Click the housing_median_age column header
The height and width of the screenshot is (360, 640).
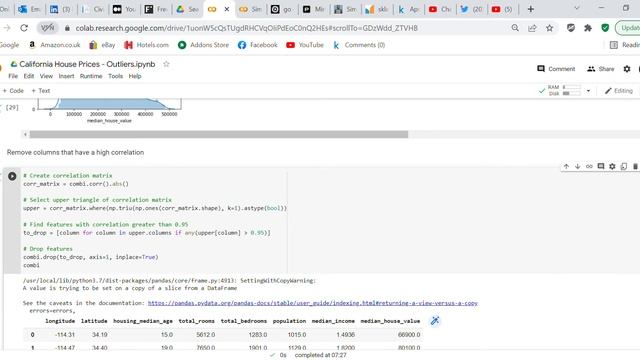click(143, 321)
